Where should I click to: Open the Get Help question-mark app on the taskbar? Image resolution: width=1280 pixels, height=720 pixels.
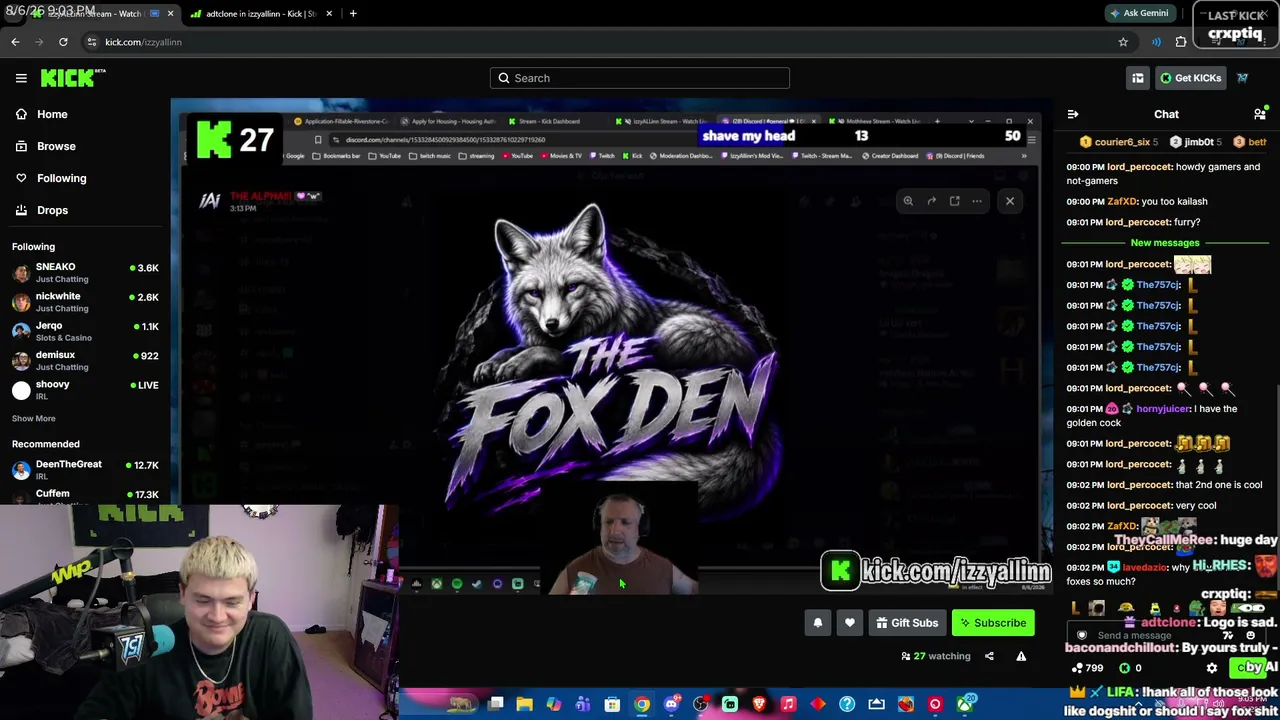click(847, 704)
